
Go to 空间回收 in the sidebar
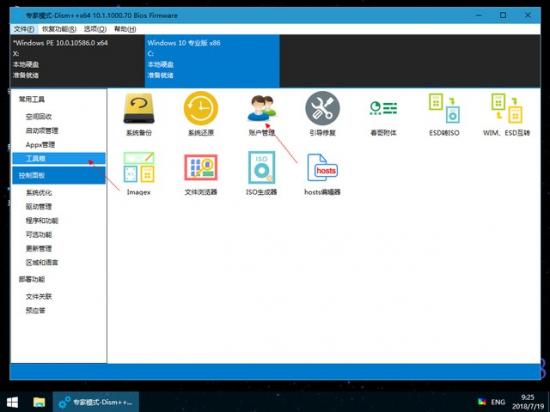[39, 116]
